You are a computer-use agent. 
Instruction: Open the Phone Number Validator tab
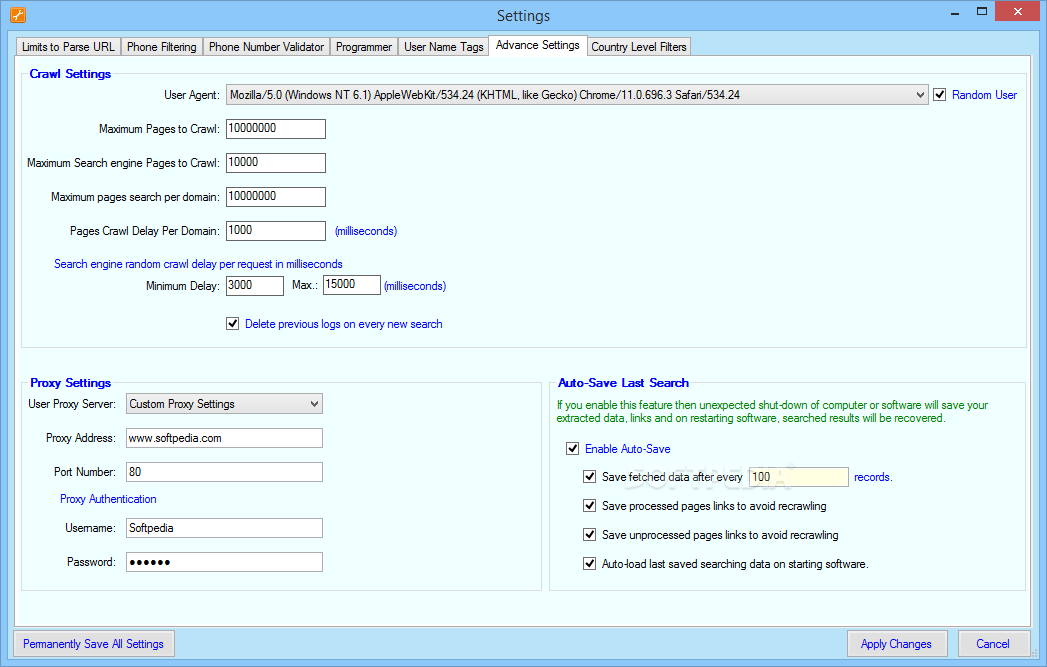(266, 47)
